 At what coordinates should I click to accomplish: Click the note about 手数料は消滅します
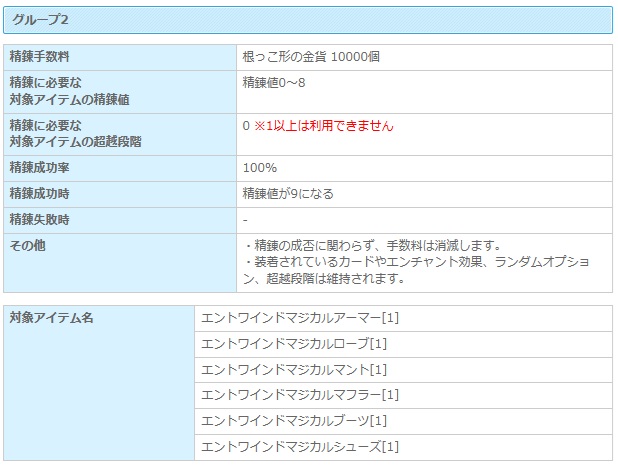(372, 246)
